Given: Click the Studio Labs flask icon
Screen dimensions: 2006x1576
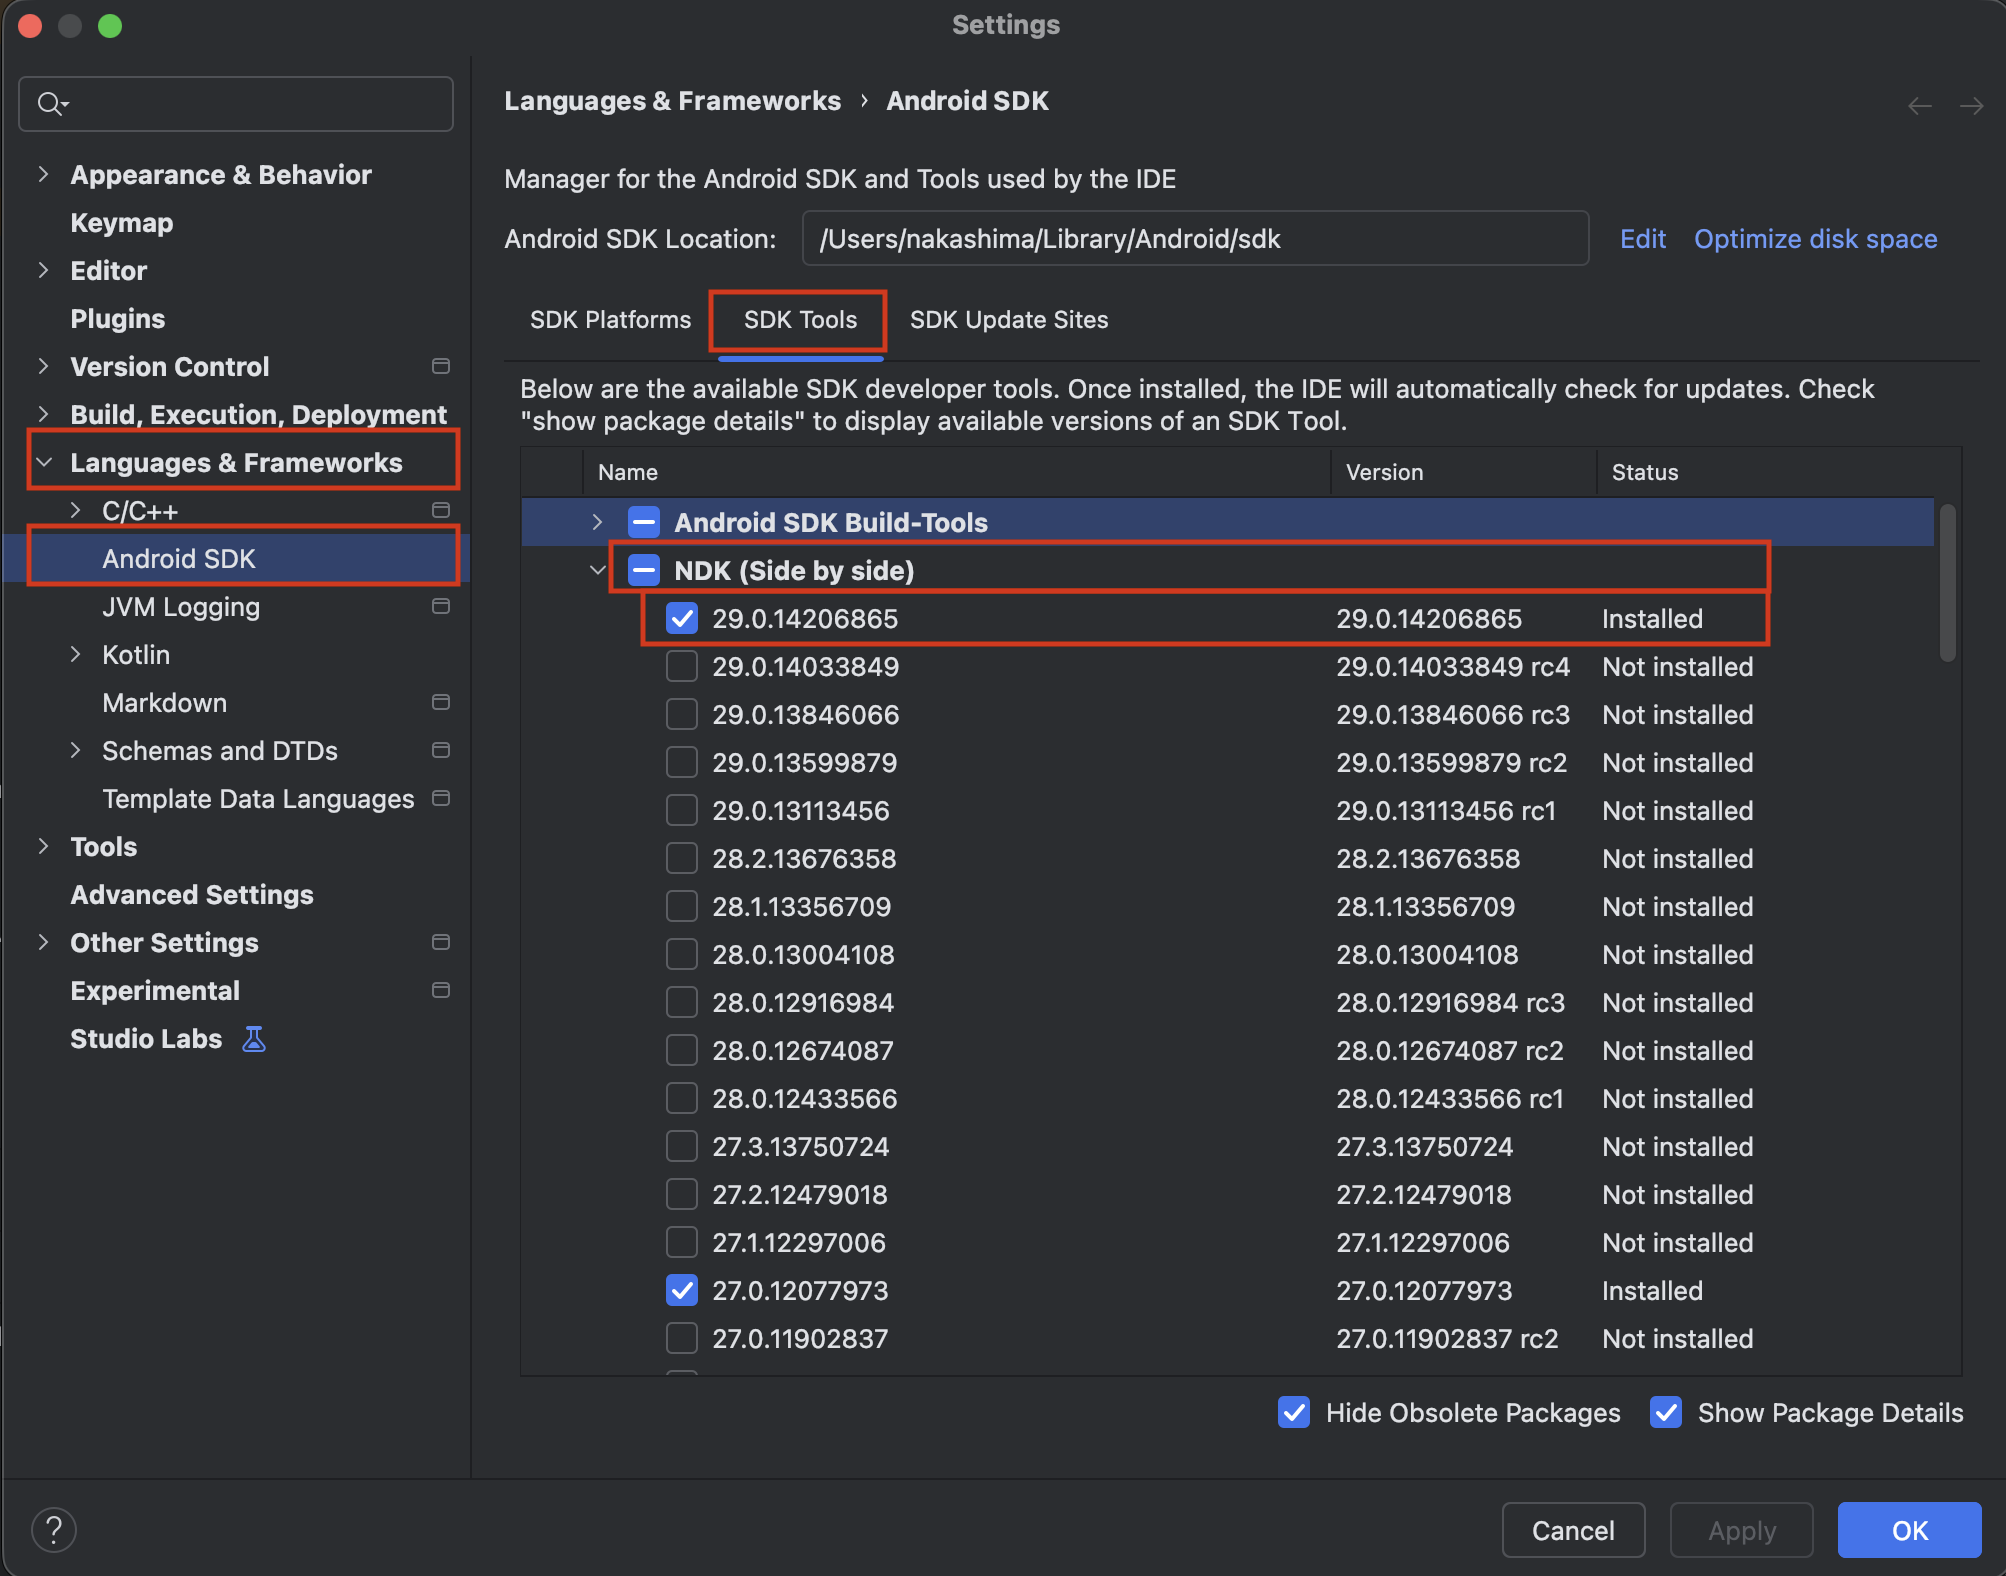Looking at the screenshot, I should (x=253, y=1038).
